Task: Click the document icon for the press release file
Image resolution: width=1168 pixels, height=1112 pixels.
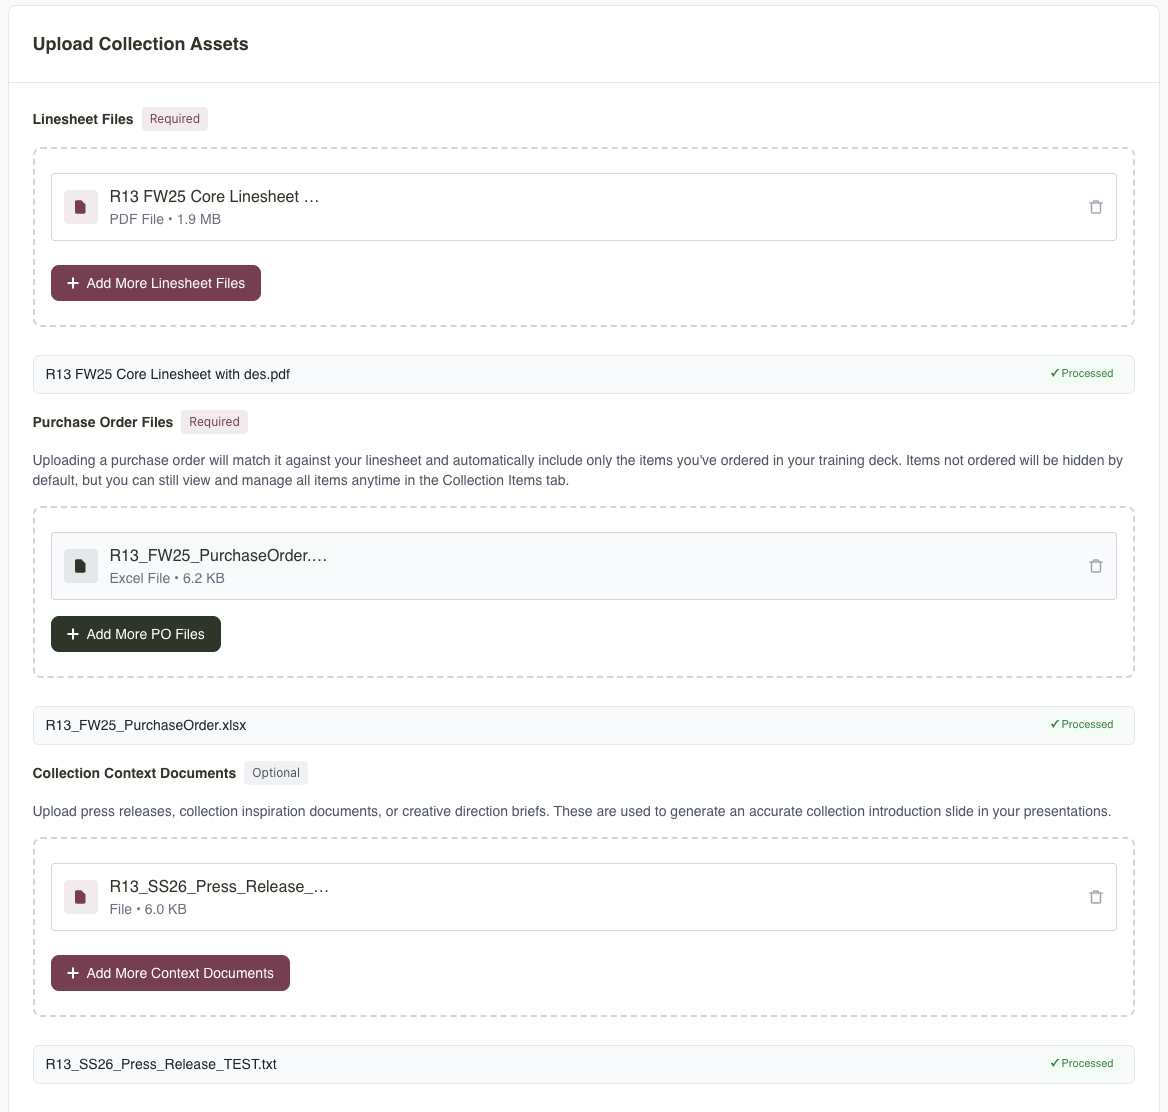Action: (x=80, y=896)
